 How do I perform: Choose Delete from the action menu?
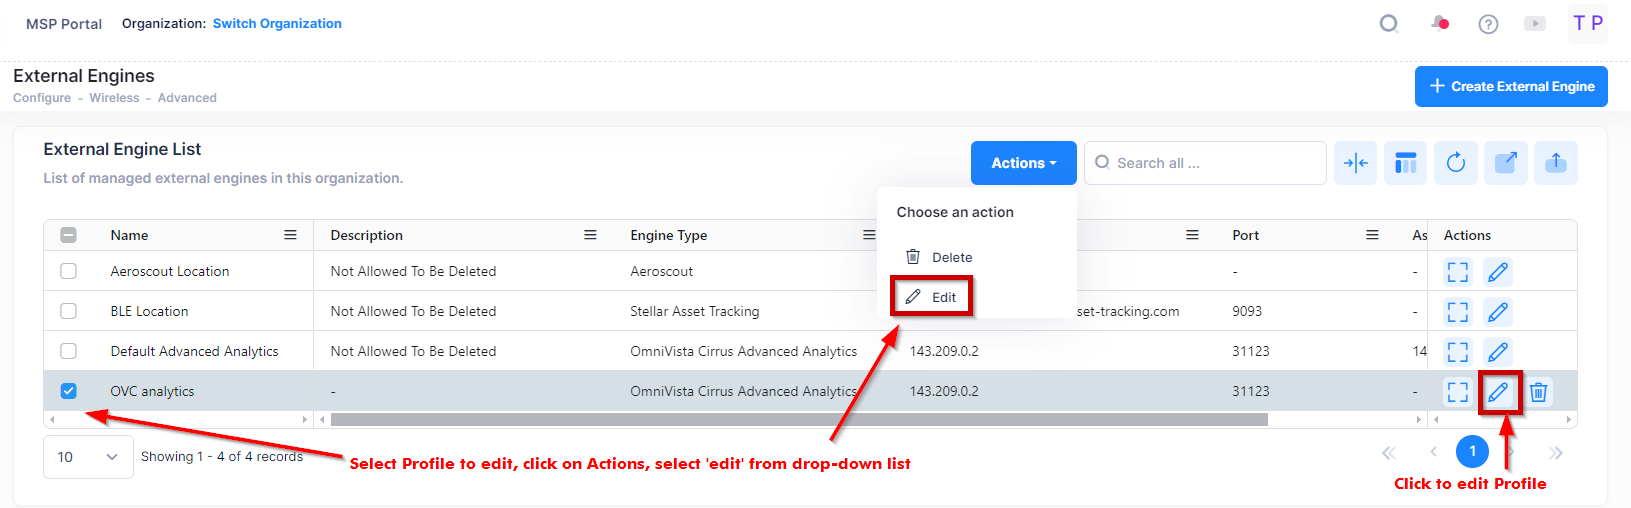coord(939,257)
